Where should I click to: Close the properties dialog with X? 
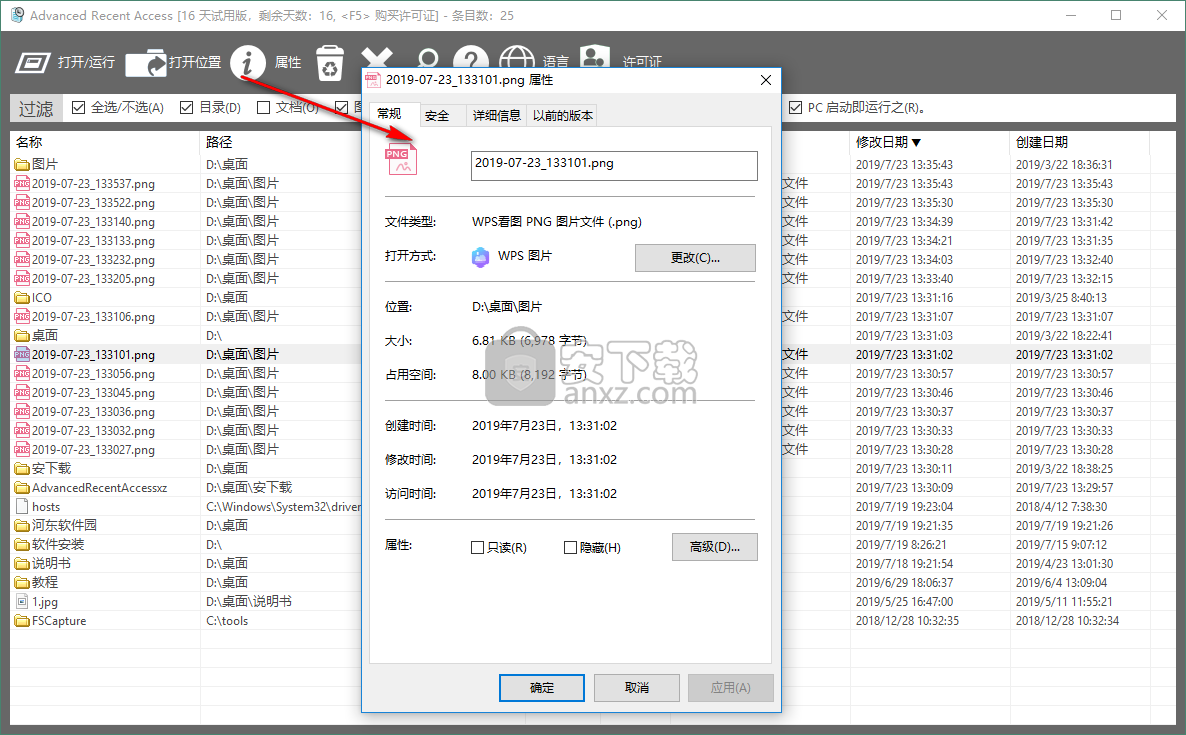click(x=765, y=80)
